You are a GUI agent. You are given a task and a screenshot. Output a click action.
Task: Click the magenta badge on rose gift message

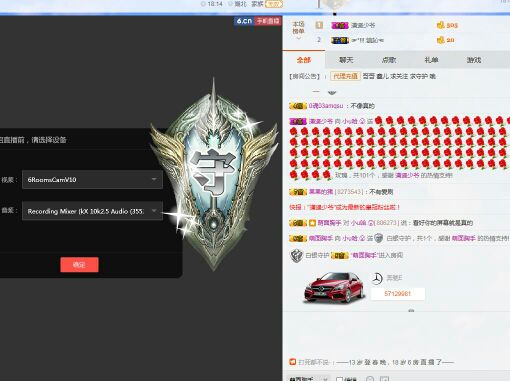click(x=298, y=121)
